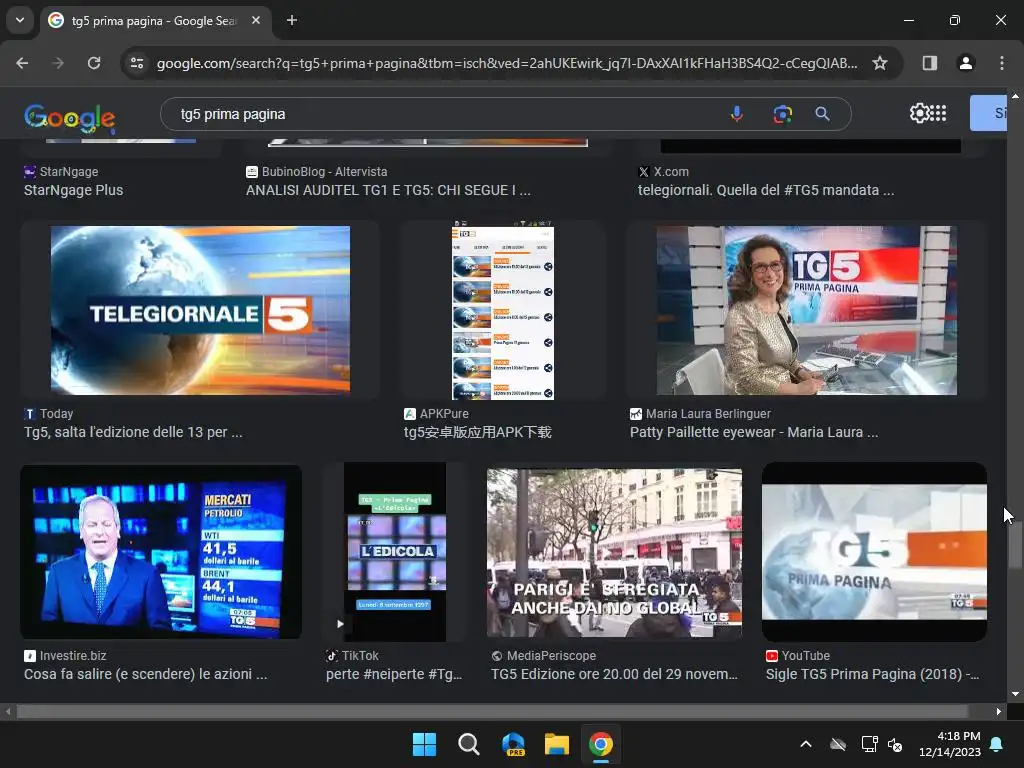Bookmark this page with the star icon
Screen dimensions: 1024x768
[880, 63]
